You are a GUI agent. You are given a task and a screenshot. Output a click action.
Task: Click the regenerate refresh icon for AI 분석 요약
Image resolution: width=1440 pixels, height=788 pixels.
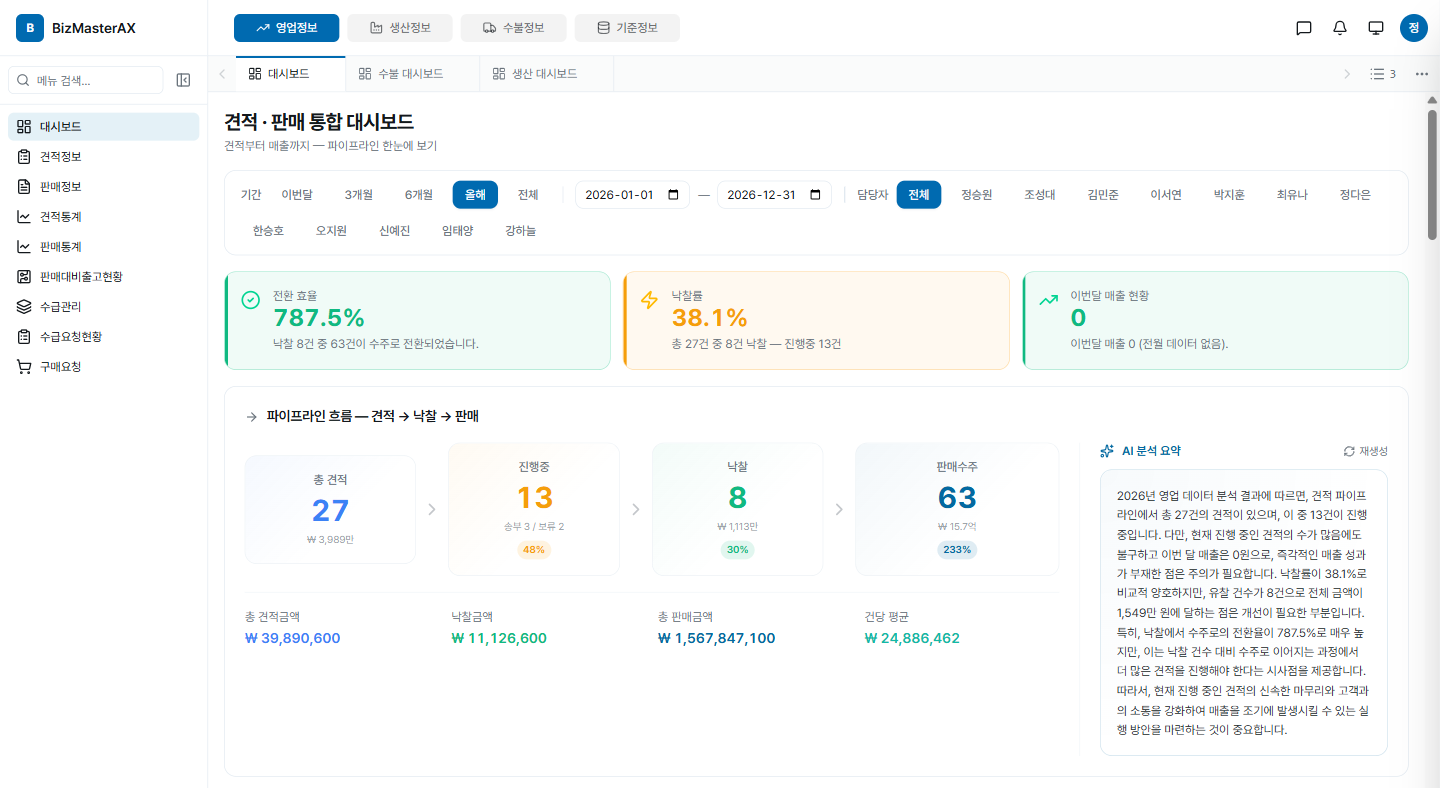coord(1349,451)
